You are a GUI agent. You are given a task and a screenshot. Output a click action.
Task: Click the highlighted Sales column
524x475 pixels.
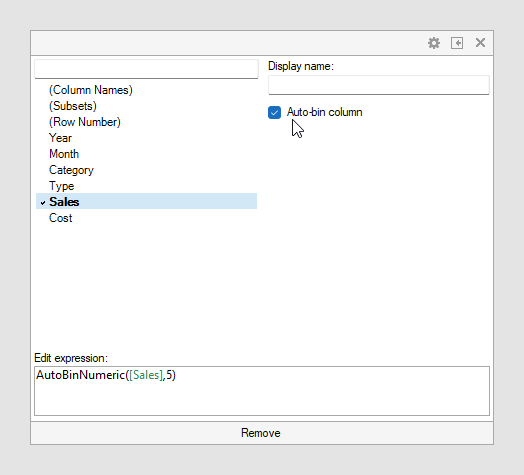coord(146,201)
